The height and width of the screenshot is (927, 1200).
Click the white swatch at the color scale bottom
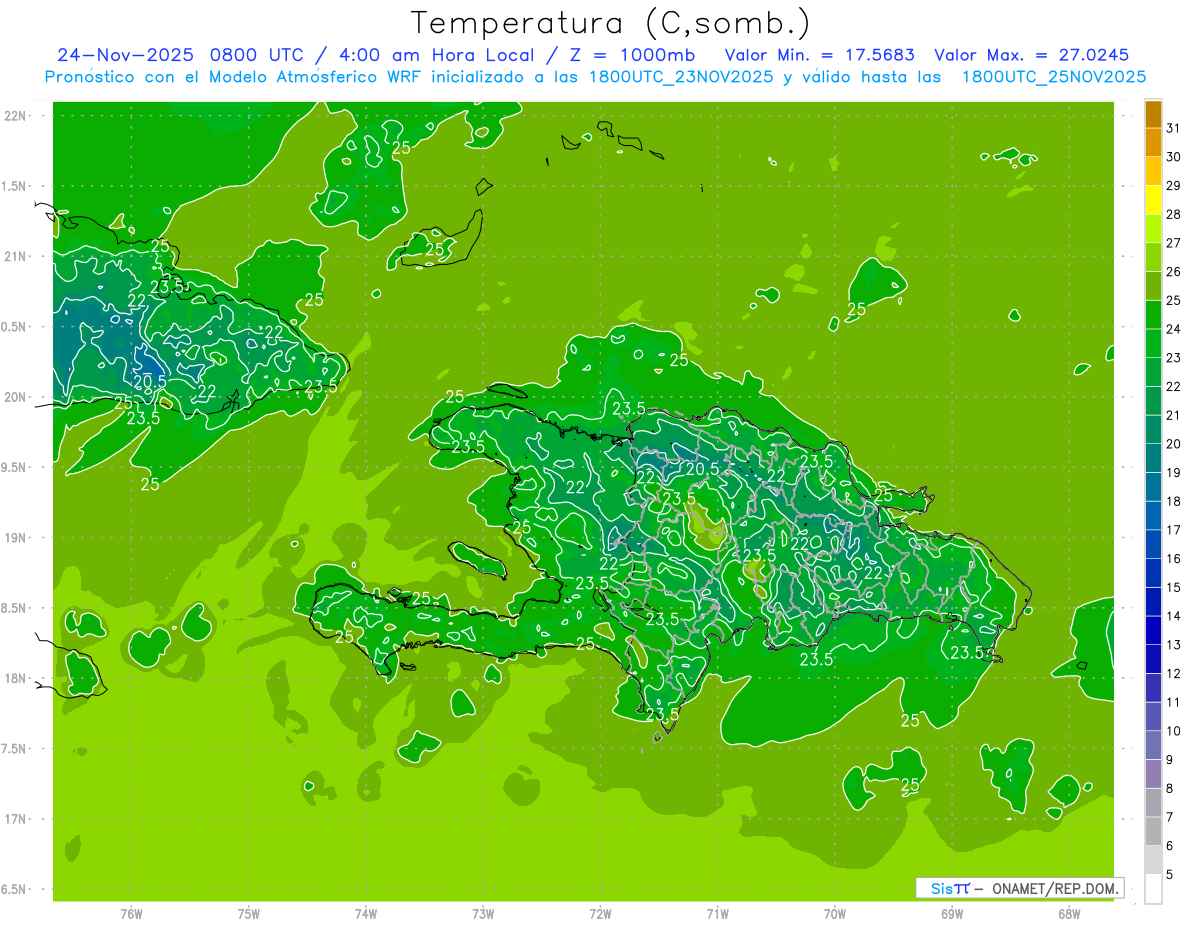(x=1153, y=888)
